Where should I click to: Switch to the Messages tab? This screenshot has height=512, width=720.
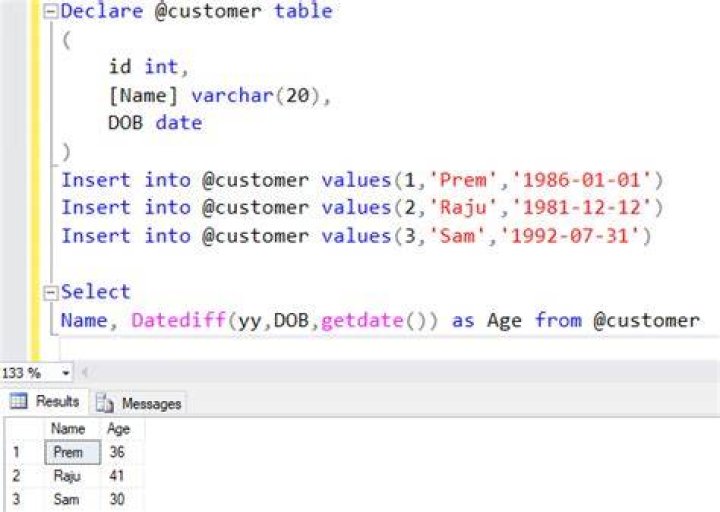tap(139, 403)
